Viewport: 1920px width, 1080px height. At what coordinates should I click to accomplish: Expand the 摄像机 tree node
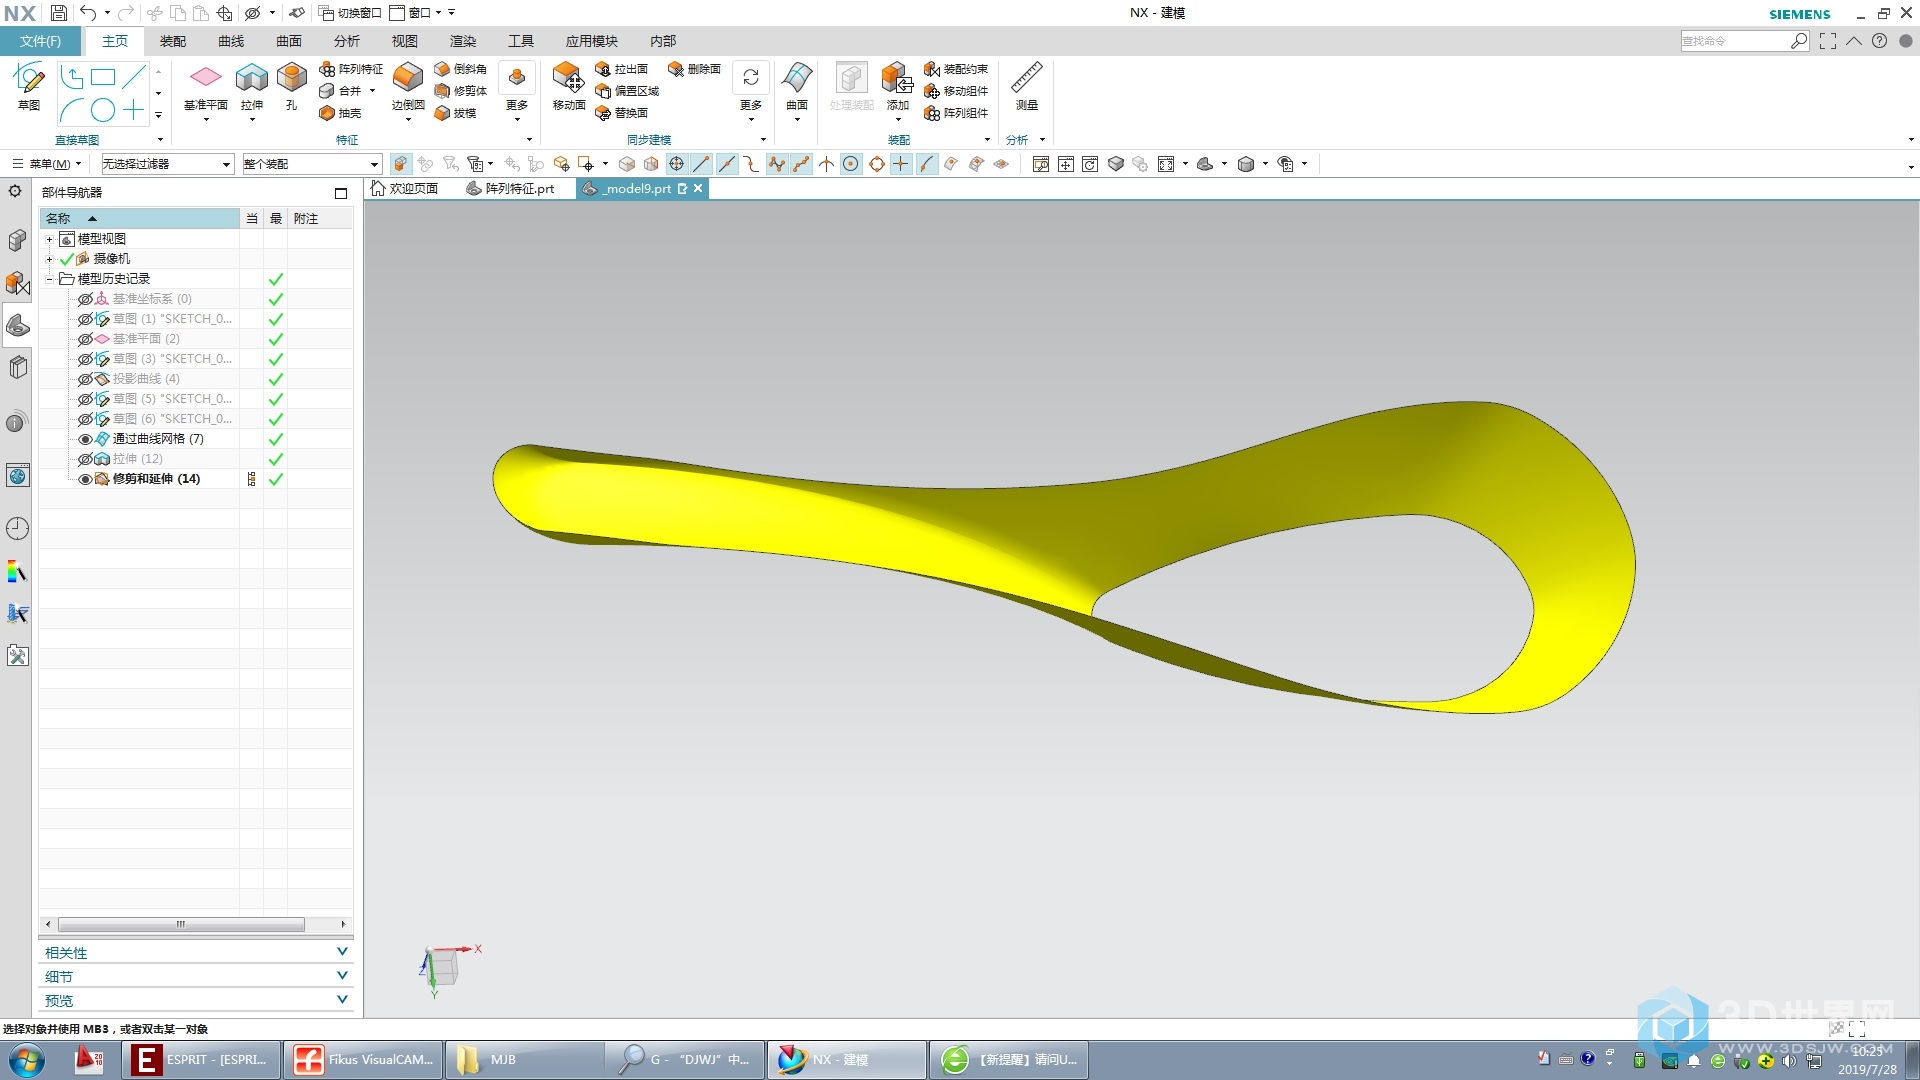pyautogui.click(x=49, y=259)
